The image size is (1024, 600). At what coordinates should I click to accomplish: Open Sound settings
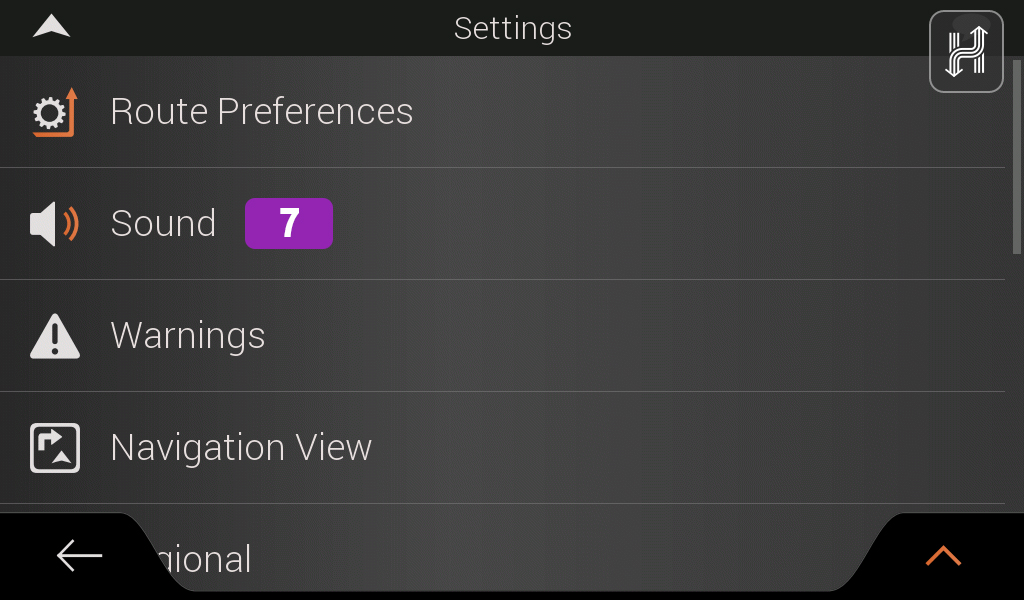502,224
